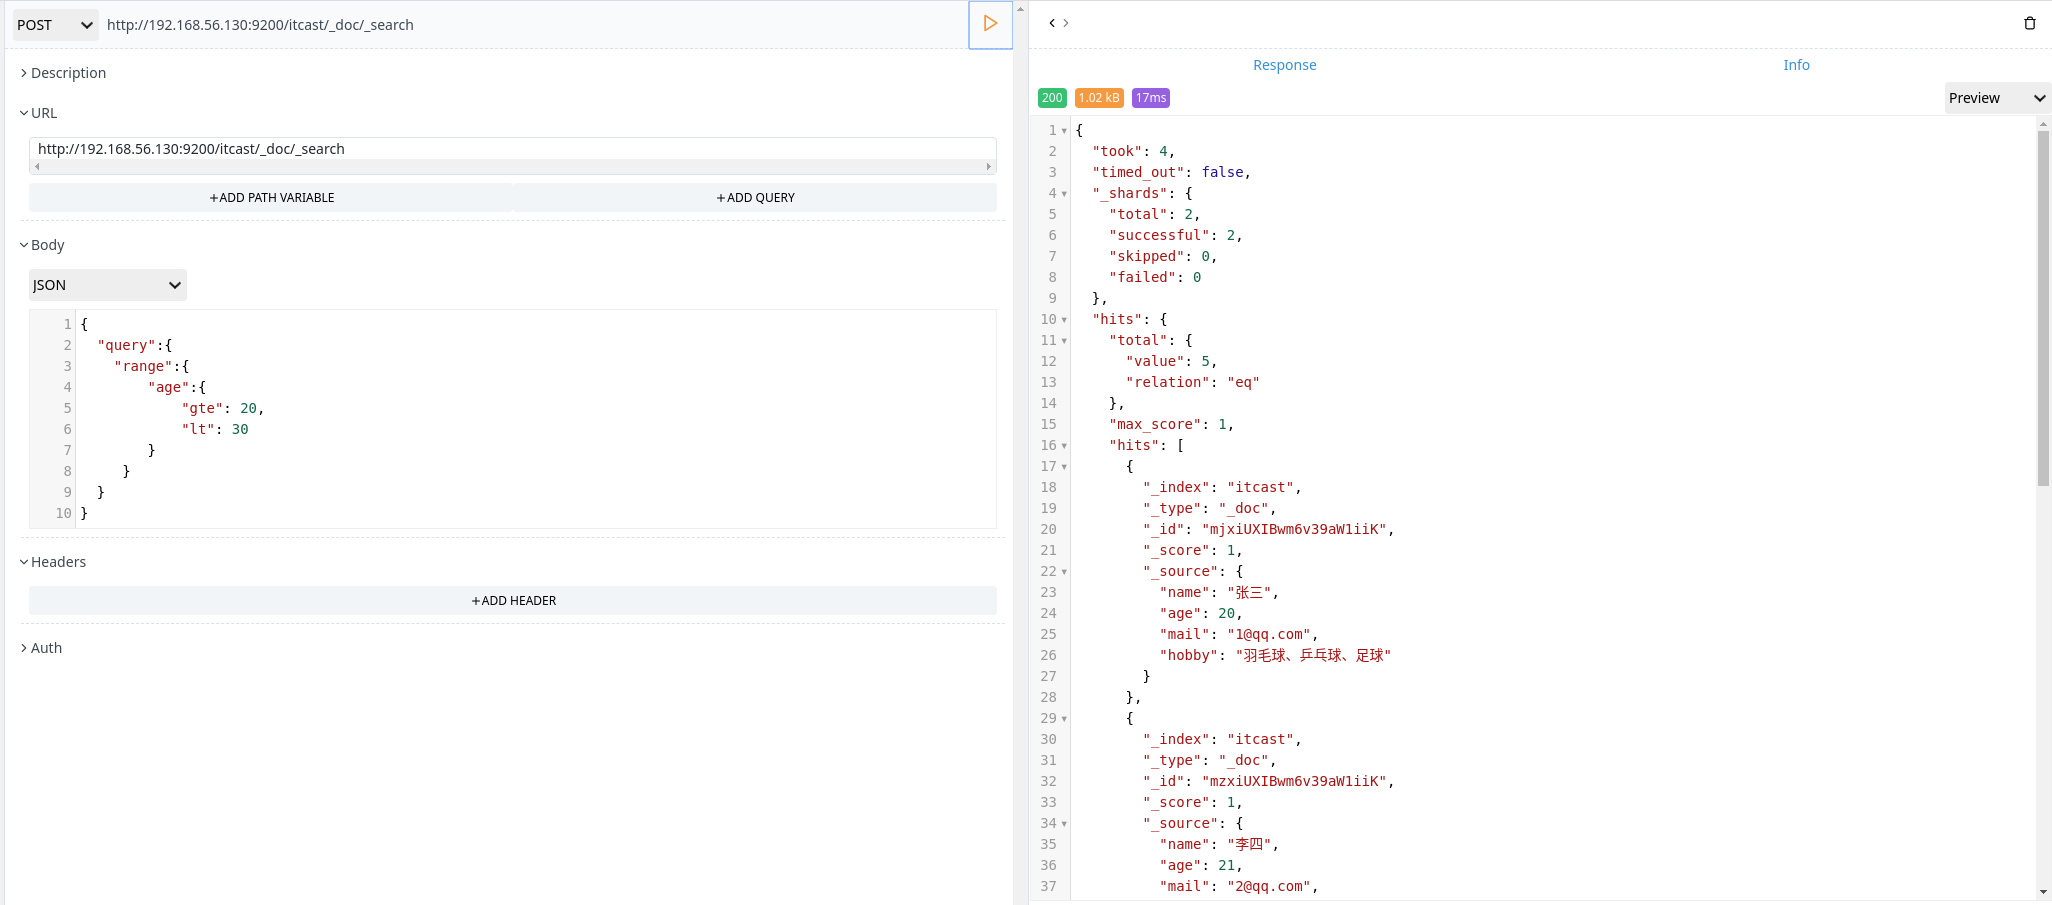
Task: Expand the Auth section
Action: point(41,647)
